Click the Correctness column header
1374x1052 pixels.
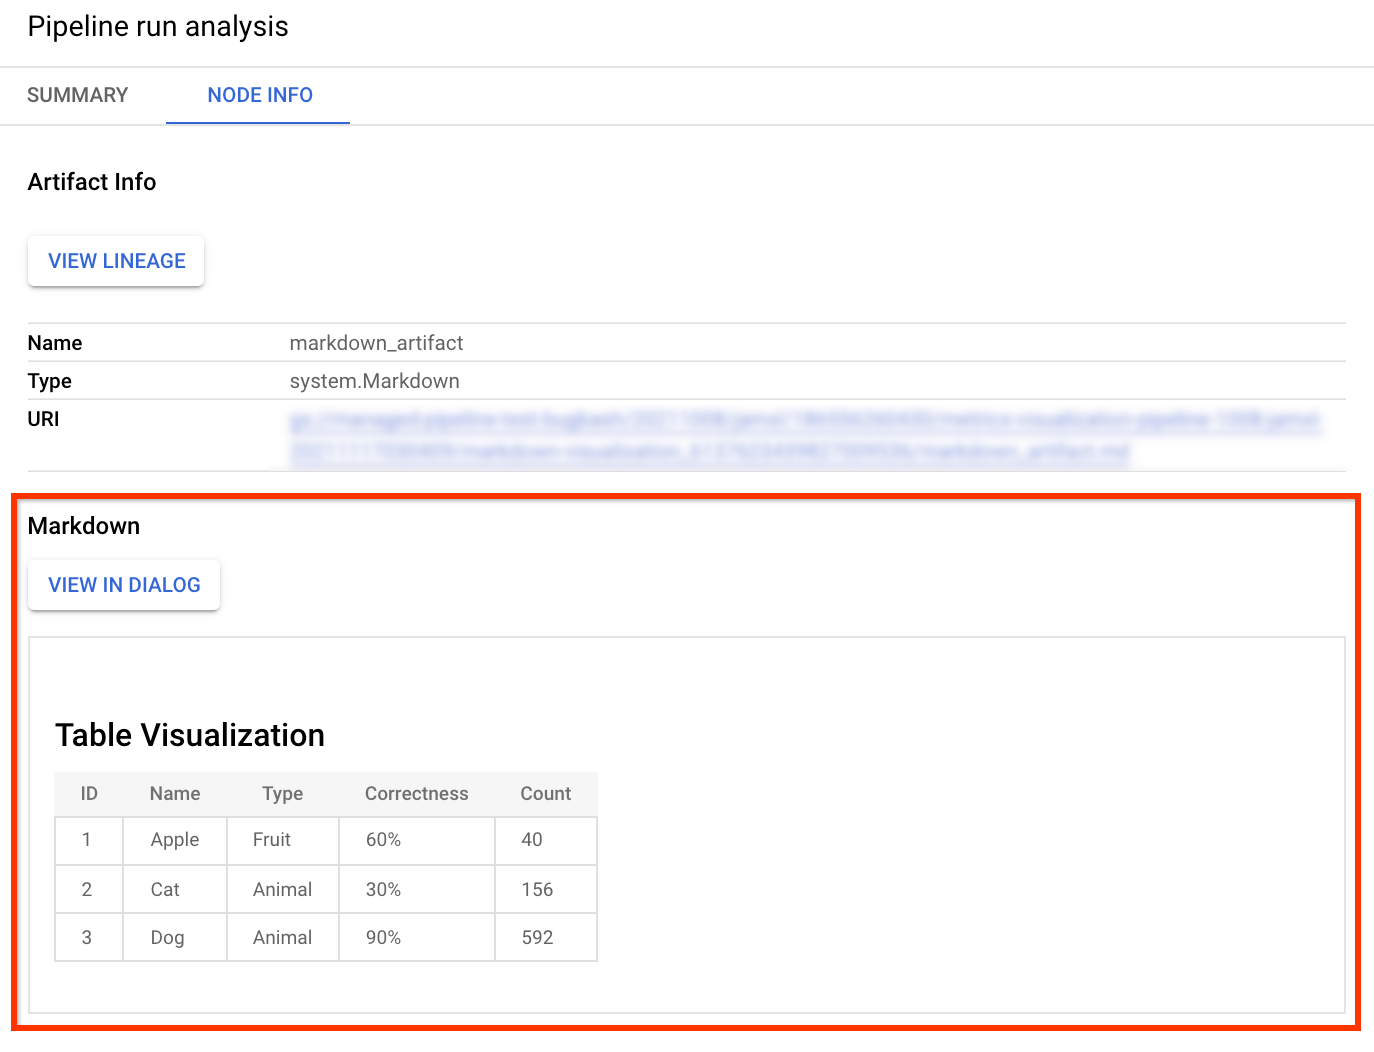[x=416, y=794]
